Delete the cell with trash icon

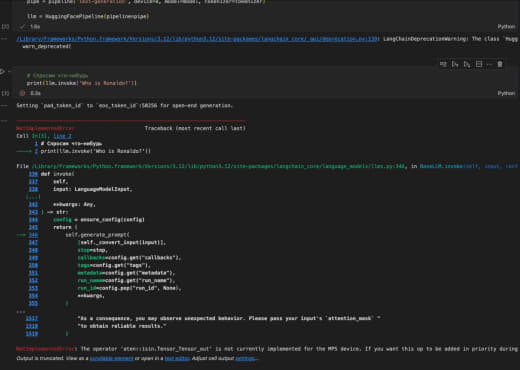500,64
